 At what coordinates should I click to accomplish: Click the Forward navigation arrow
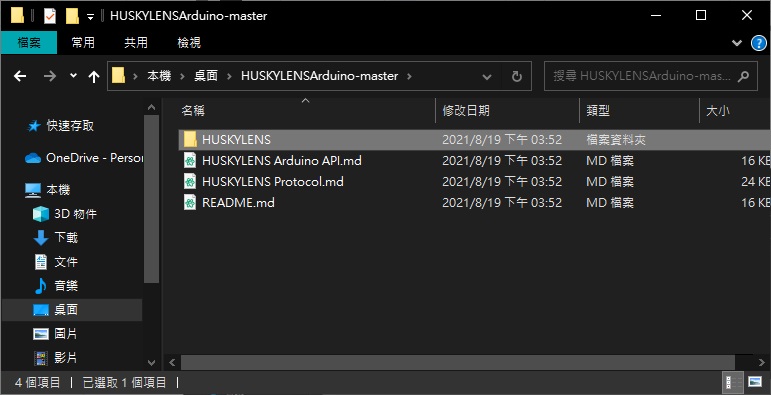[x=50, y=76]
